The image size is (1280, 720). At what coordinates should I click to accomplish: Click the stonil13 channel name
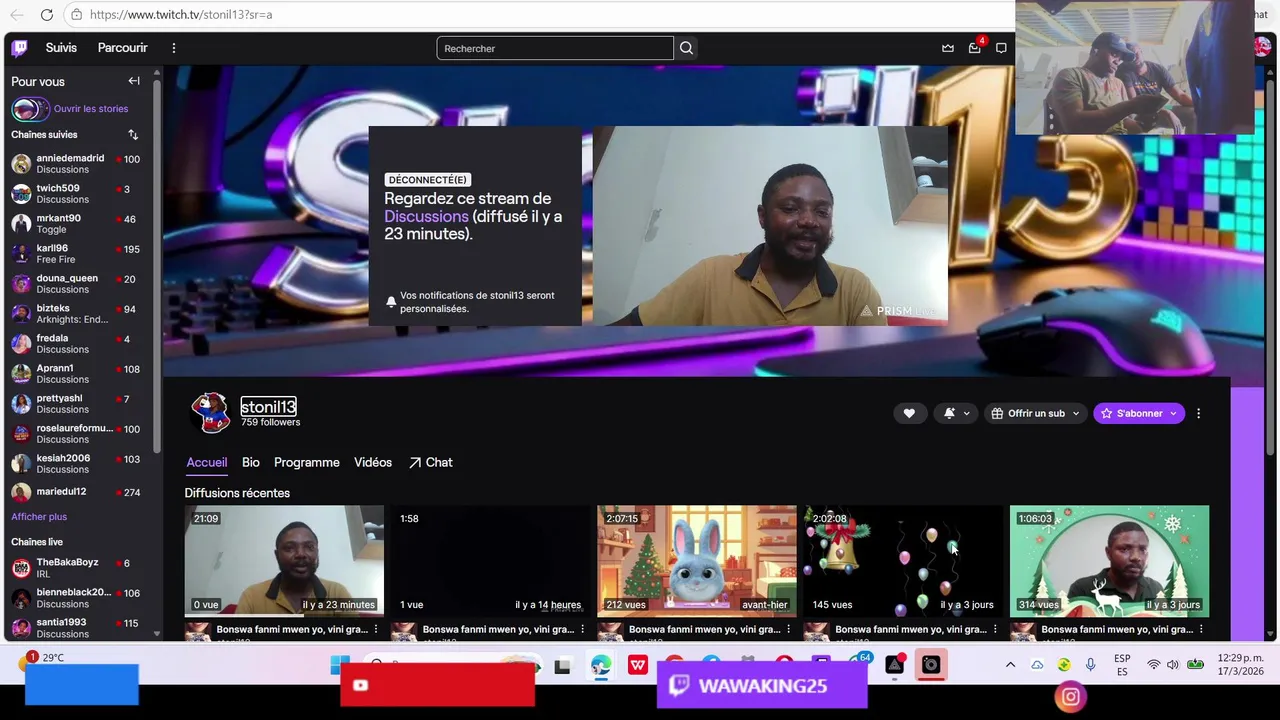pyautogui.click(x=268, y=407)
